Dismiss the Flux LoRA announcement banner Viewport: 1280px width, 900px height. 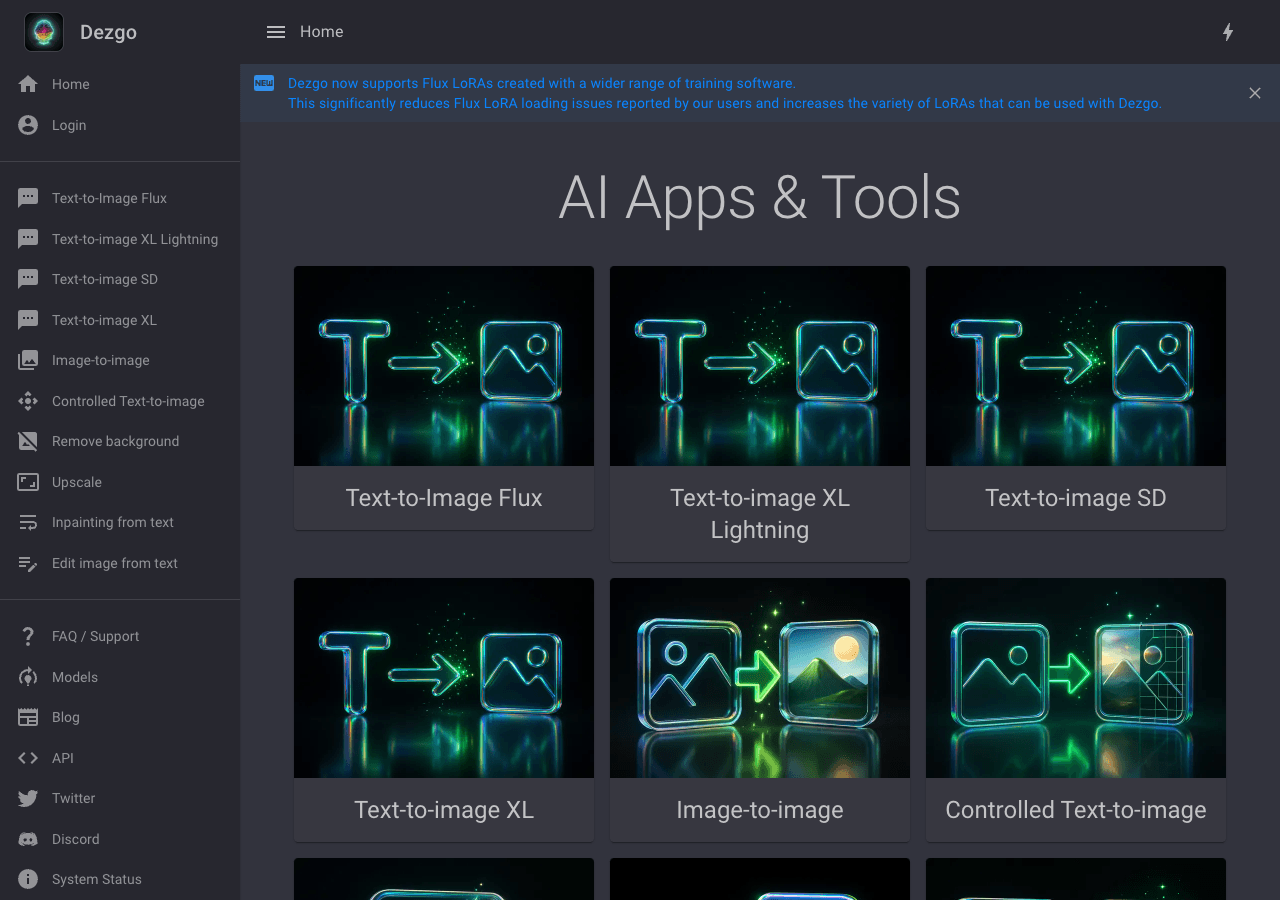(x=1255, y=93)
